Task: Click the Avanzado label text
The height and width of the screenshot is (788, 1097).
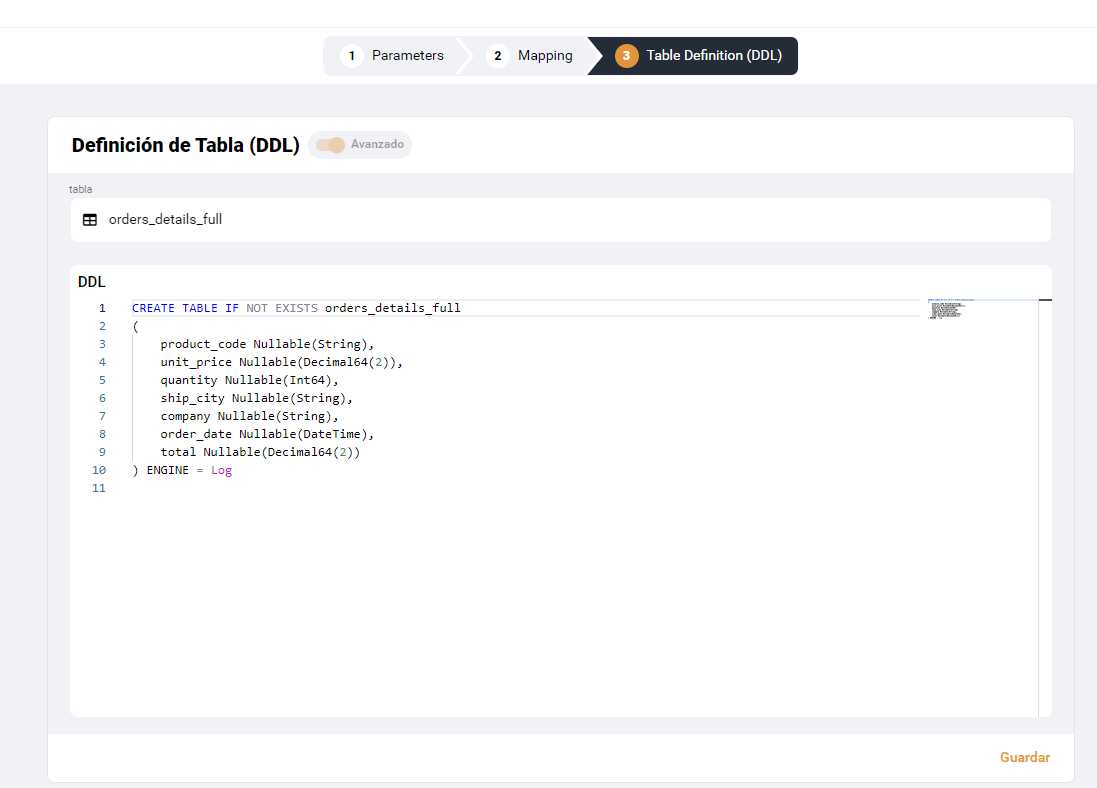Action: click(377, 145)
